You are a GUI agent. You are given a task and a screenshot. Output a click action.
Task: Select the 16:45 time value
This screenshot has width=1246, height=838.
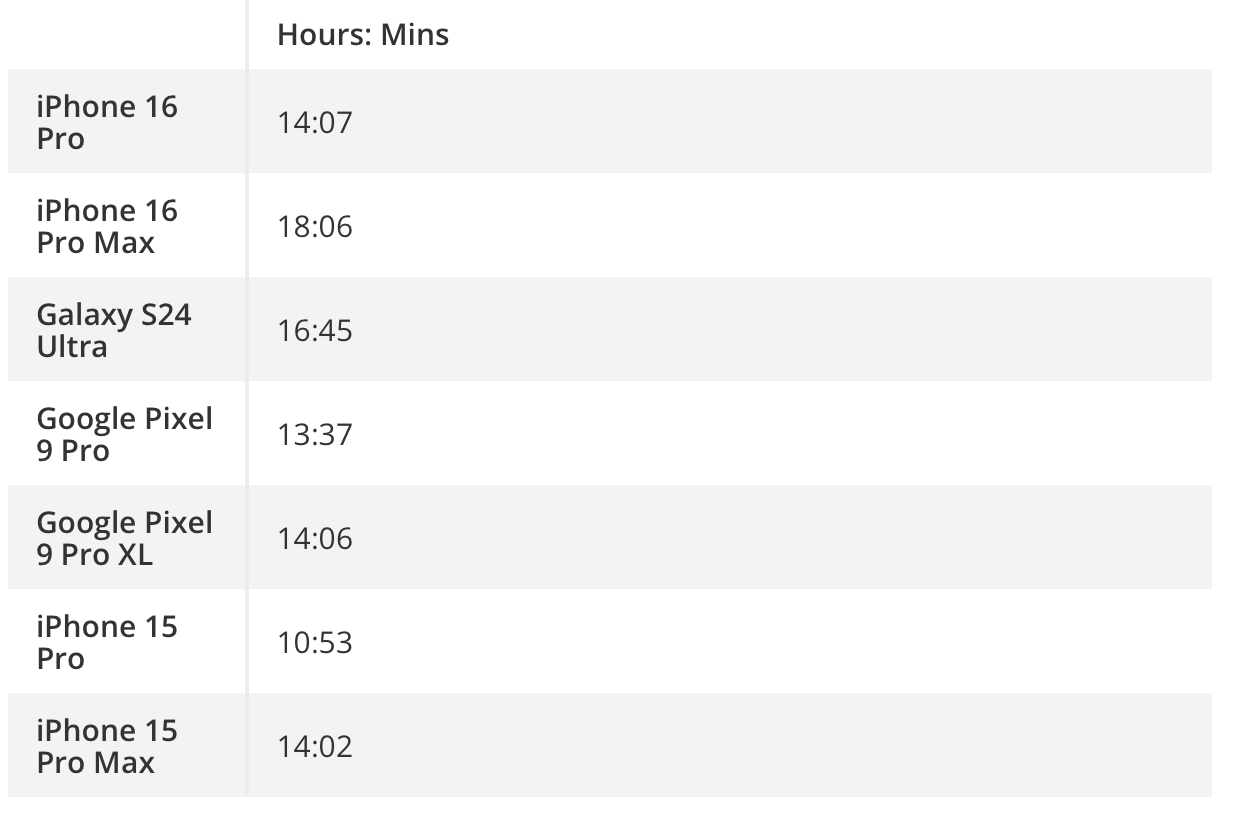(x=315, y=331)
